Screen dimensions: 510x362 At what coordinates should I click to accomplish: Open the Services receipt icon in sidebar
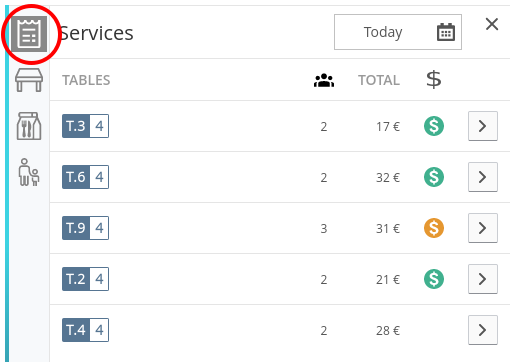coord(29,34)
